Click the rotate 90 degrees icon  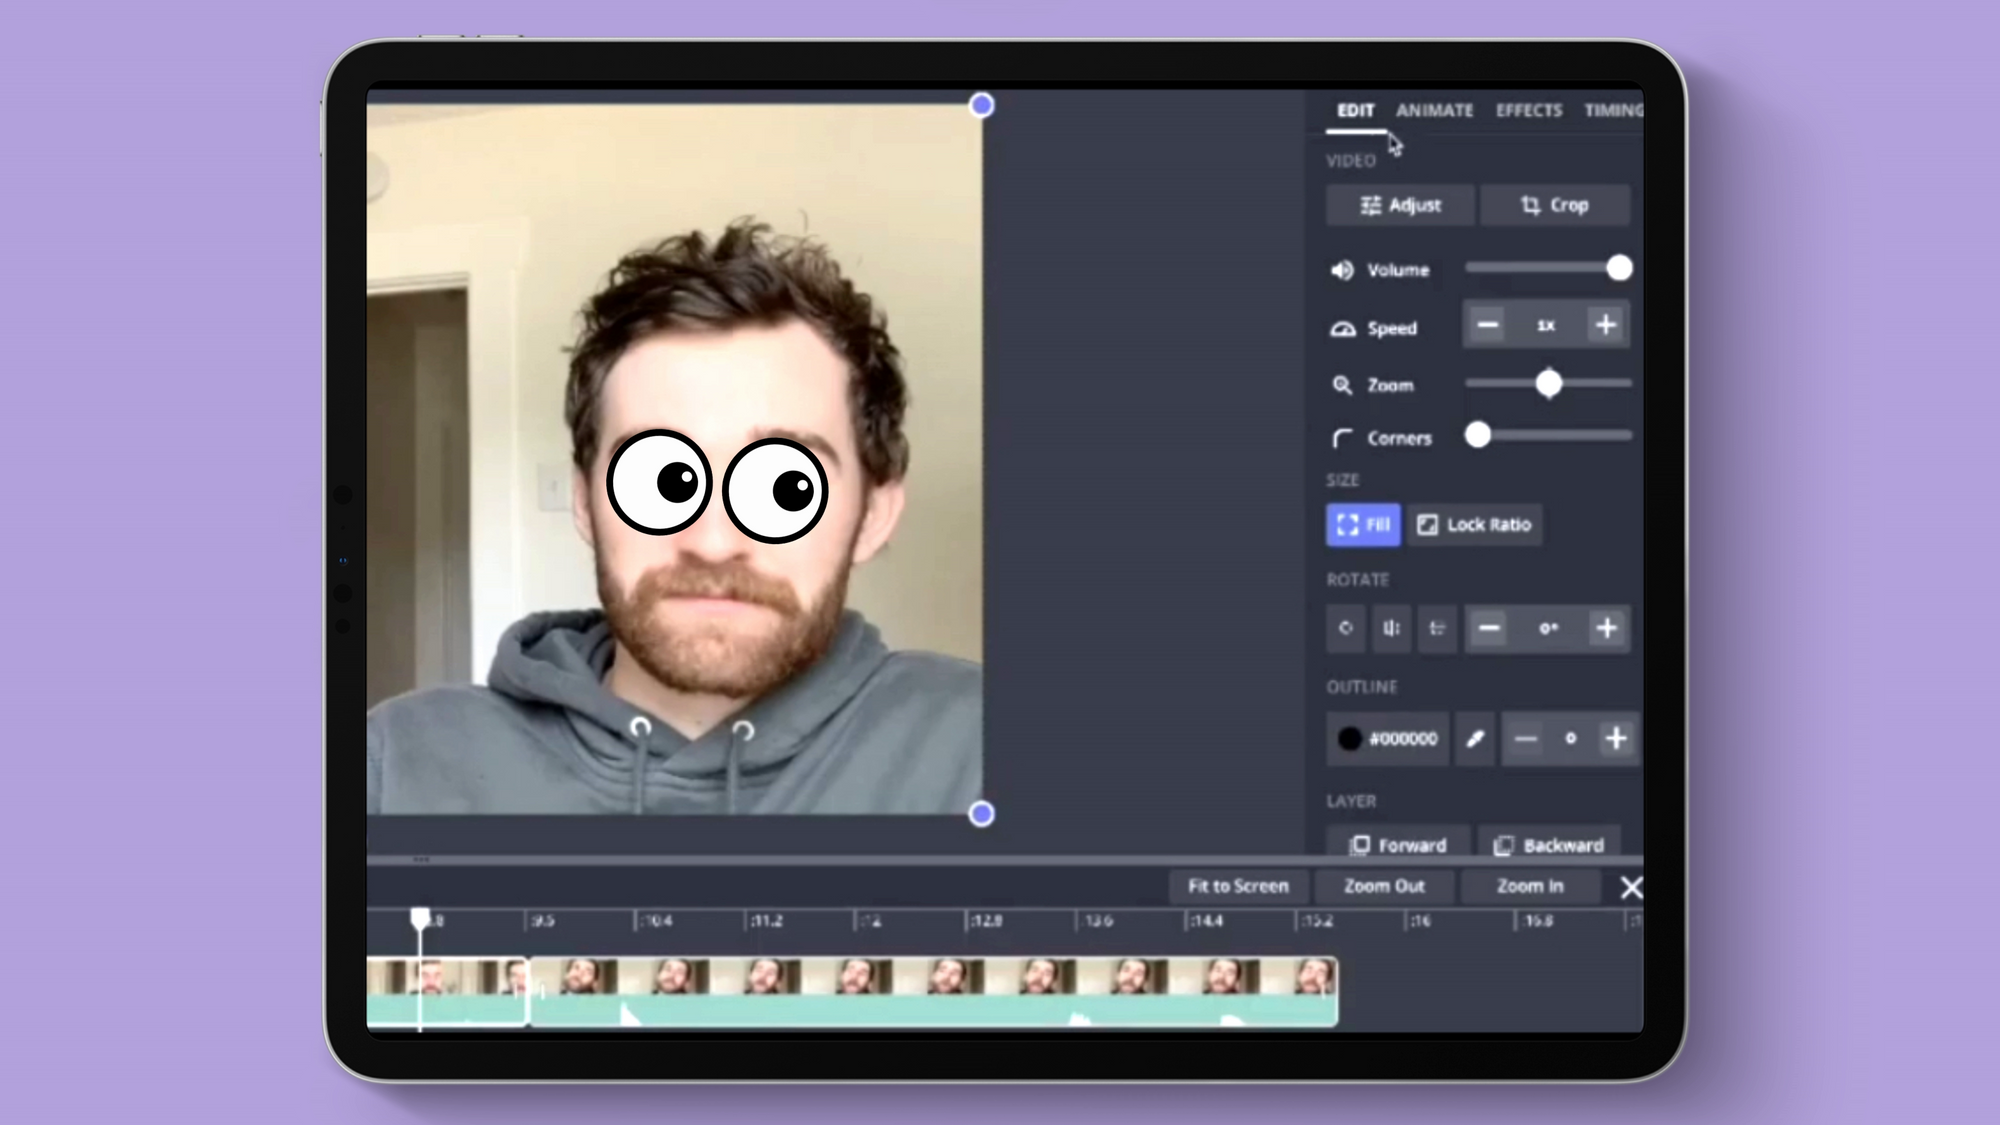coord(1346,628)
